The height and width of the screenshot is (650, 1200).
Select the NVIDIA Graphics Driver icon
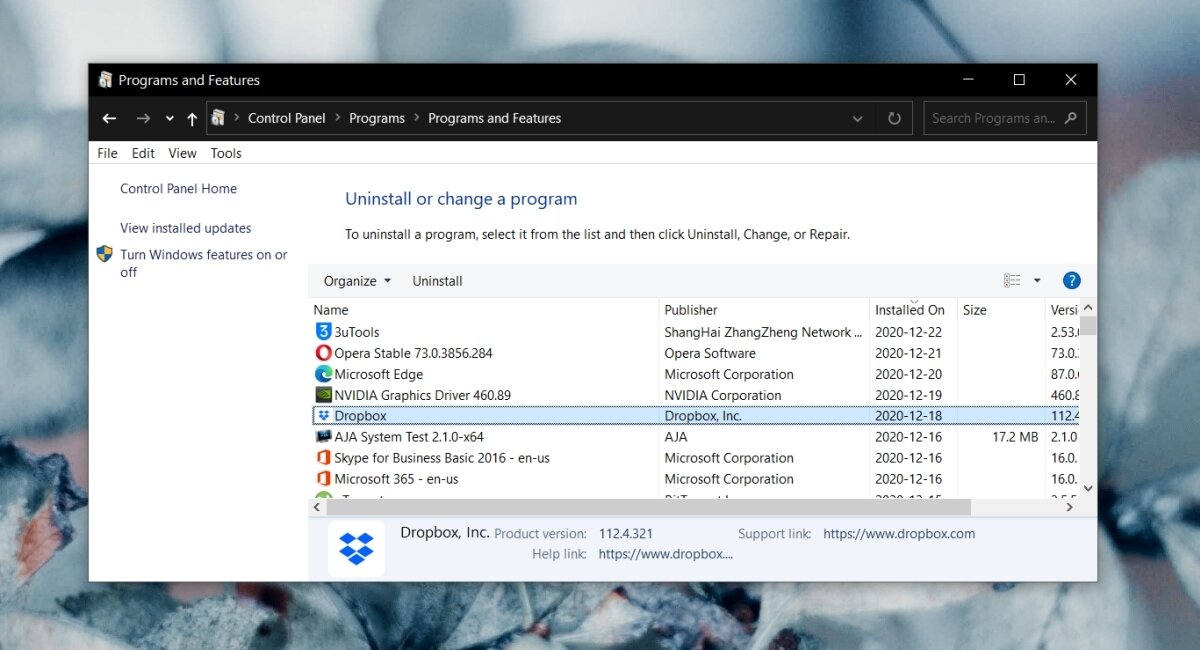pos(323,395)
